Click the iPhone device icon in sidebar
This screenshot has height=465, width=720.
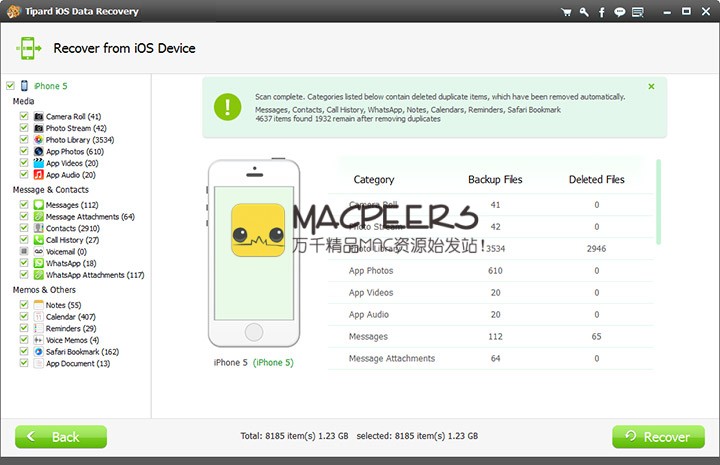(24, 86)
